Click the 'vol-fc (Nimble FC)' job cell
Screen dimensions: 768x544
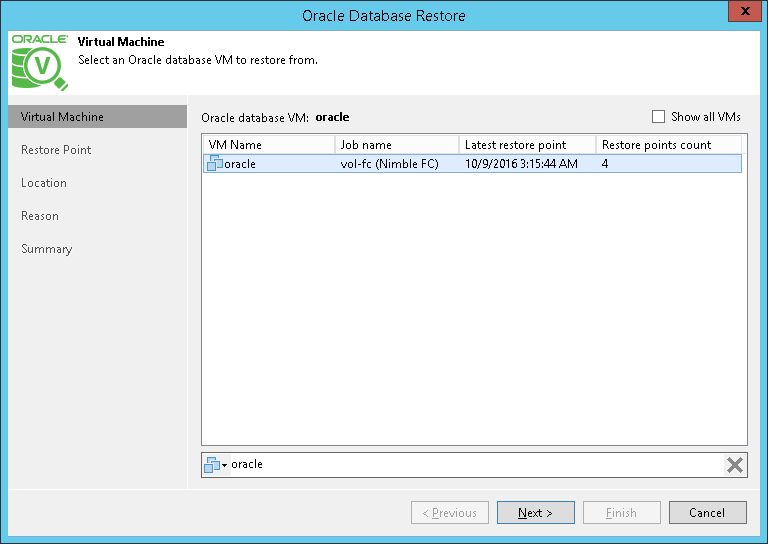[x=389, y=164]
